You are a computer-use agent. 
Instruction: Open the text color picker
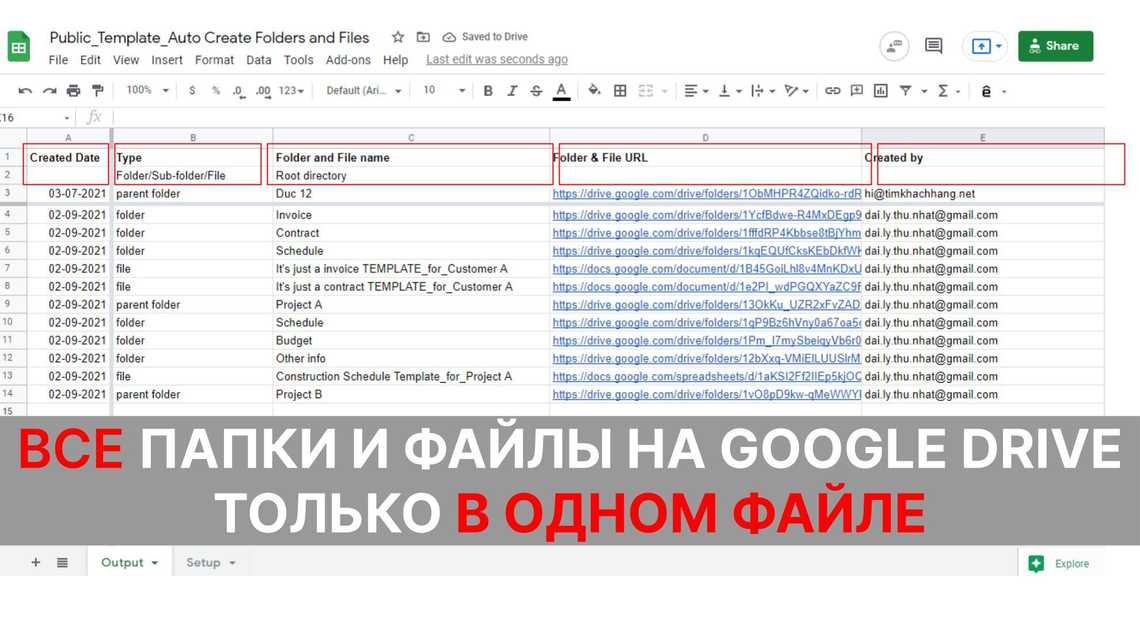561,91
